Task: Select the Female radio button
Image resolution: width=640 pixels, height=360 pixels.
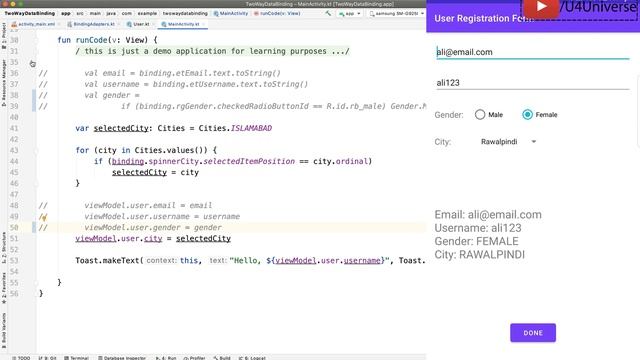Action: (x=527, y=115)
